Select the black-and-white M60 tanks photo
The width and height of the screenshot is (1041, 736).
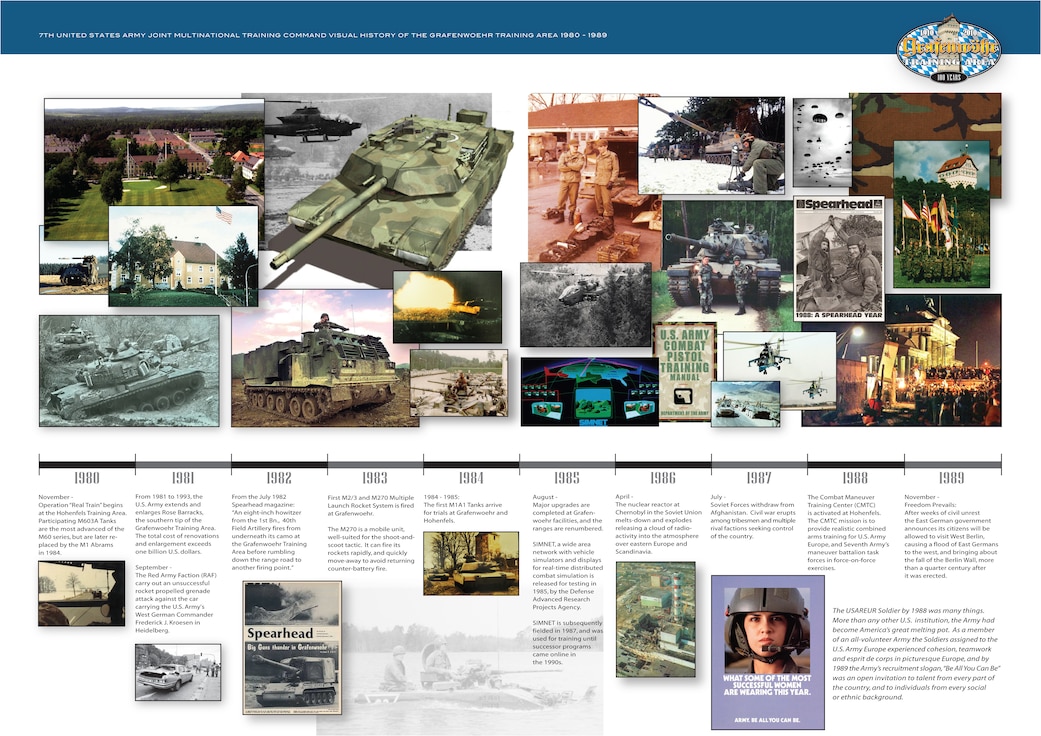129,370
